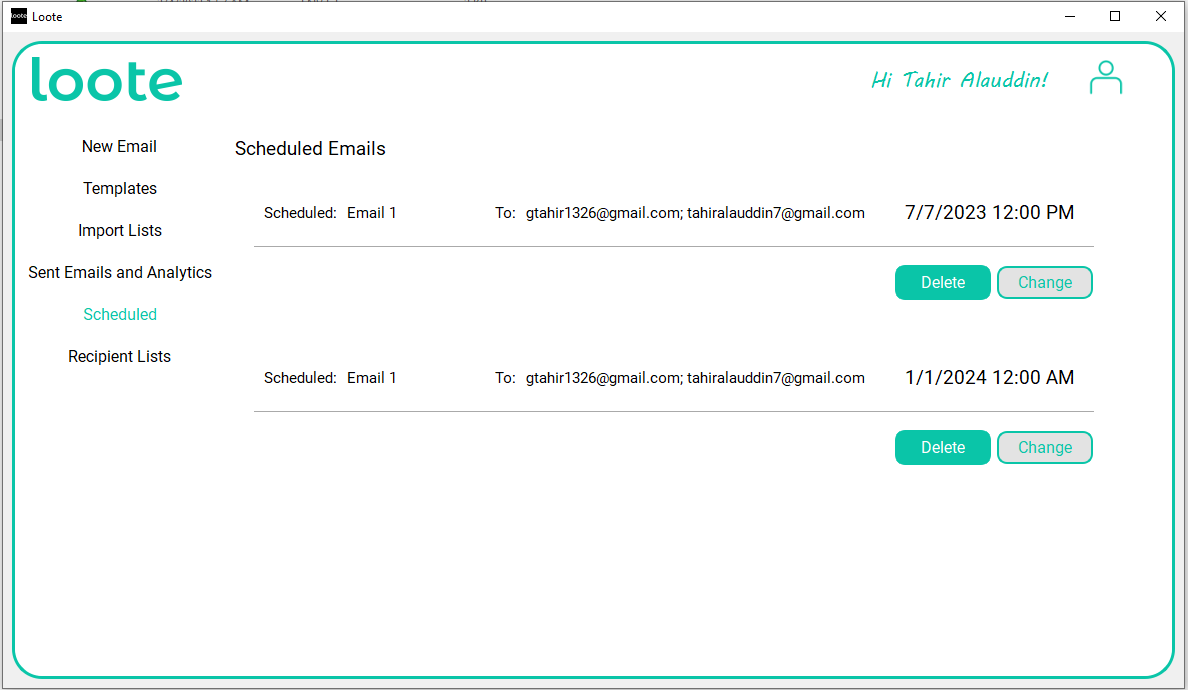Viewport: 1188px width, 690px height.
Task: Delete the email scheduled for 1/1/2024
Action: point(943,448)
